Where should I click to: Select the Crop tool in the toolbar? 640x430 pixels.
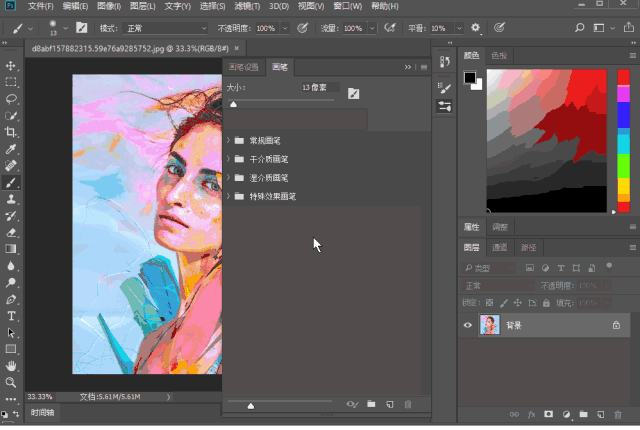tap(11, 132)
